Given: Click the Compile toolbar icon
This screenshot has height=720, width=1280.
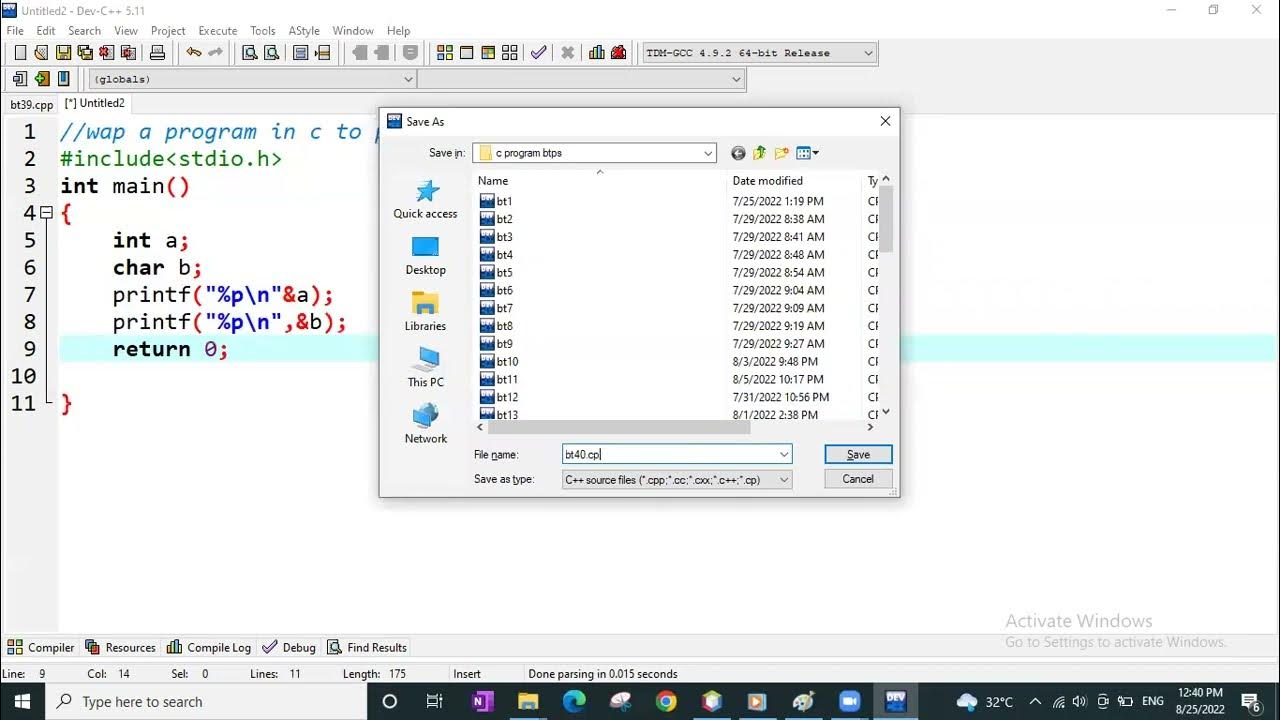Looking at the screenshot, I should coord(445,53).
